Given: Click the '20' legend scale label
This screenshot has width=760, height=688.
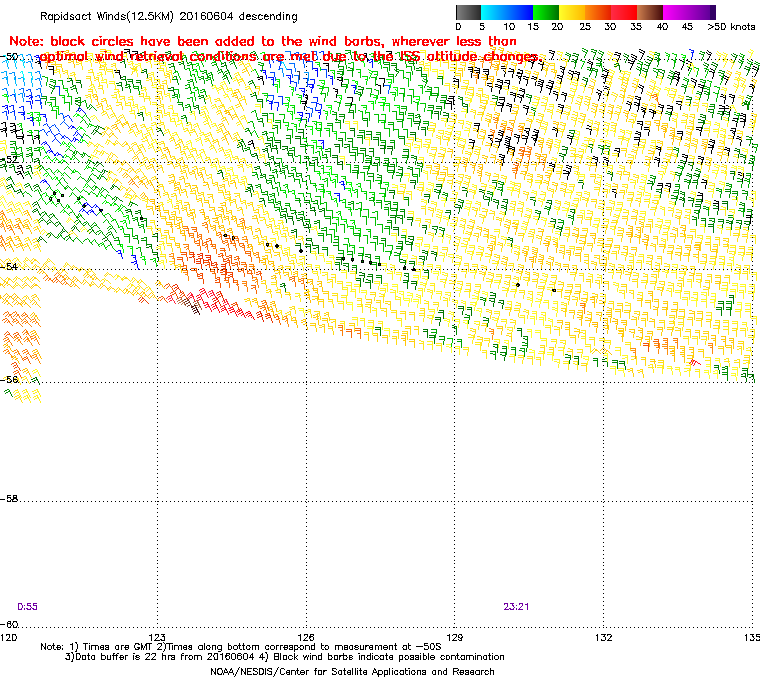Looking at the screenshot, I should click(558, 27).
